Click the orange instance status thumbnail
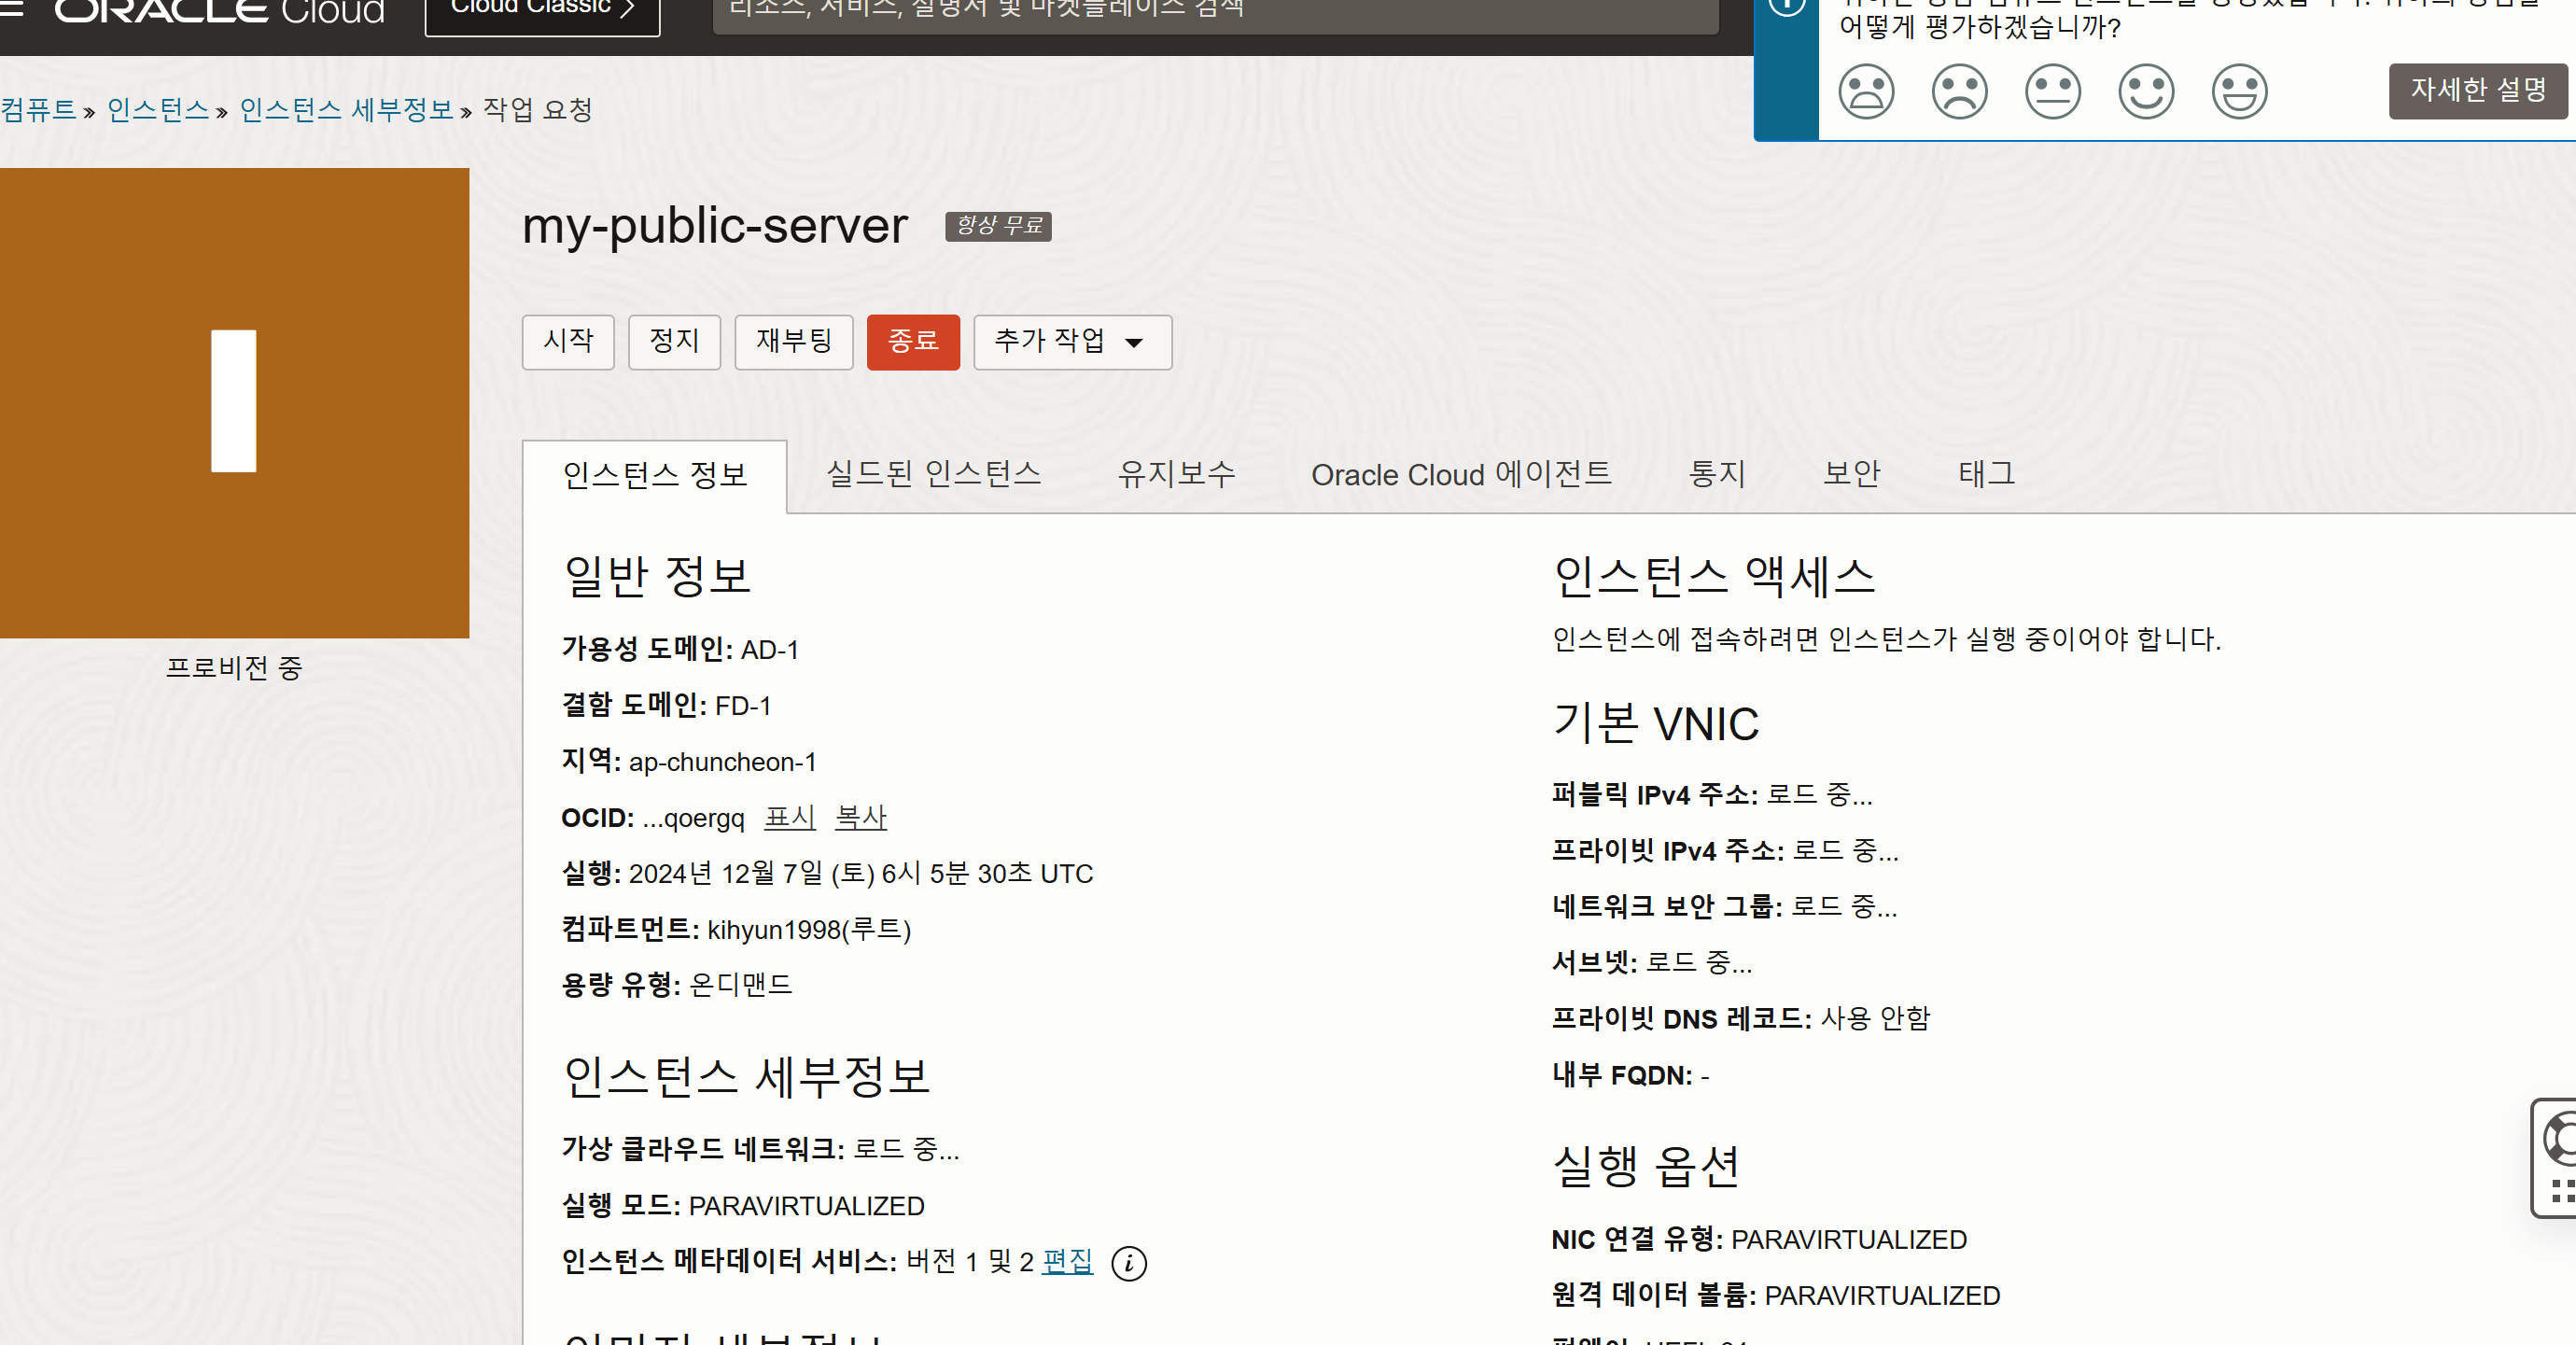Viewport: 2576px width, 1345px height. tap(234, 403)
